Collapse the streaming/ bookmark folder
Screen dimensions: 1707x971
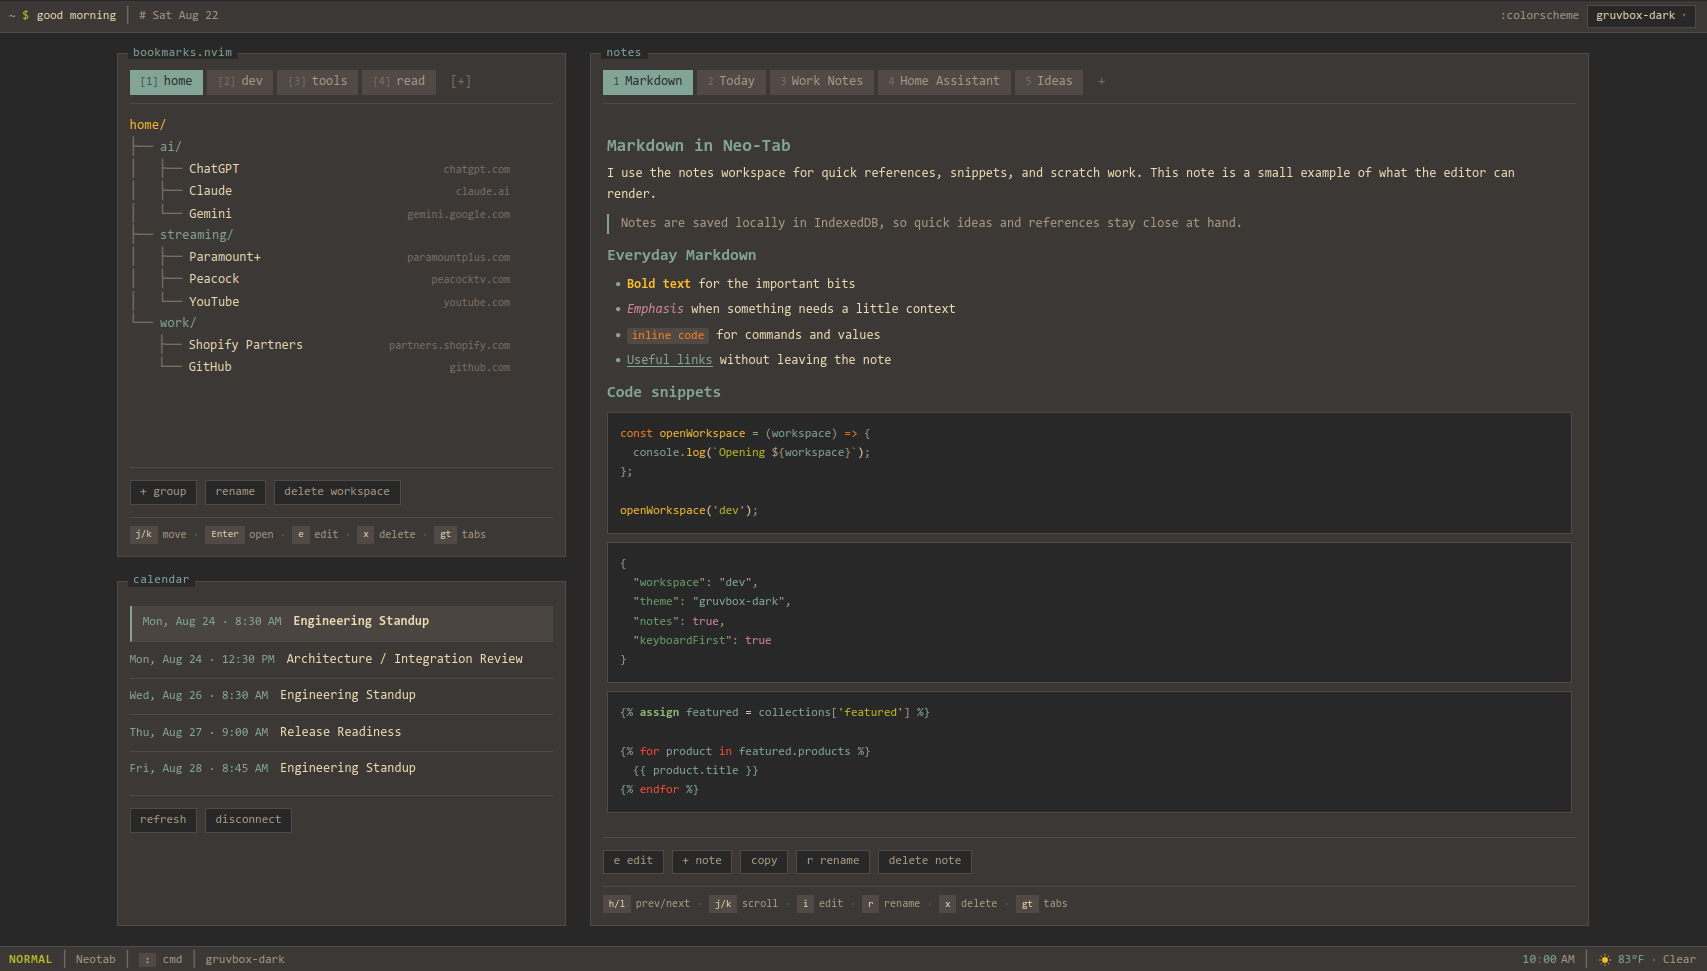point(196,235)
